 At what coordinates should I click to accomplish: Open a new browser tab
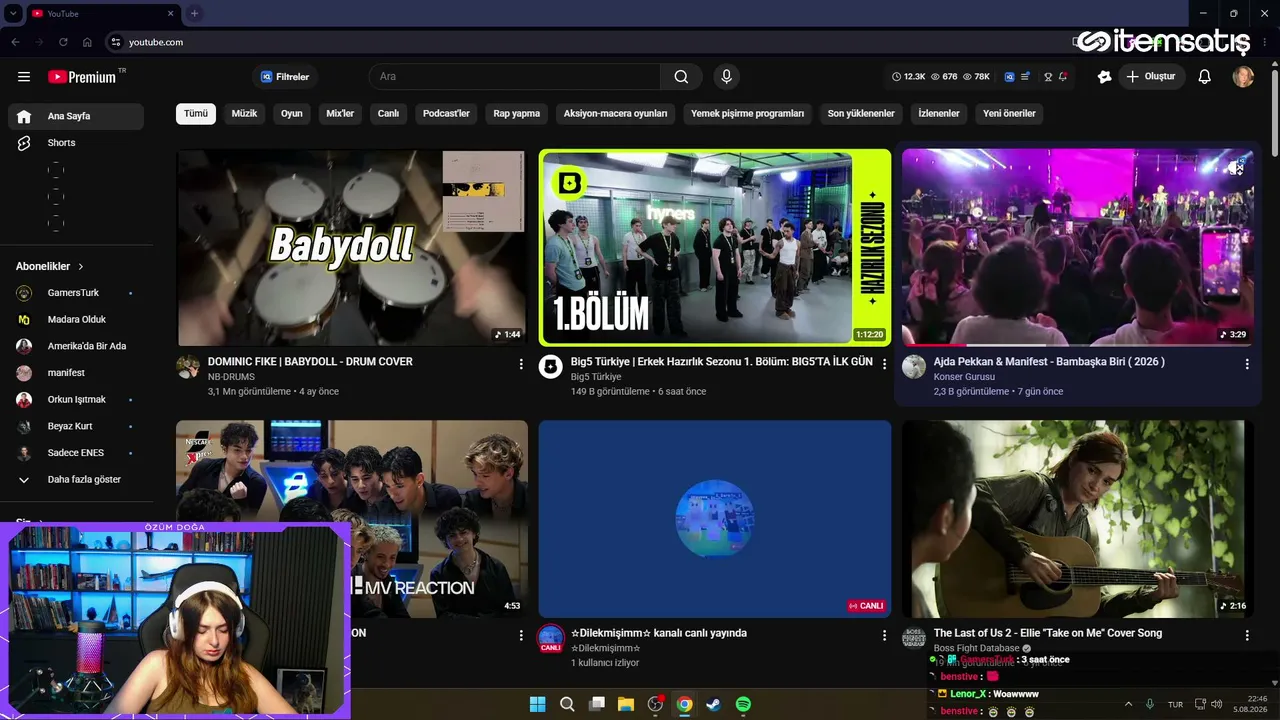coord(194,13)
